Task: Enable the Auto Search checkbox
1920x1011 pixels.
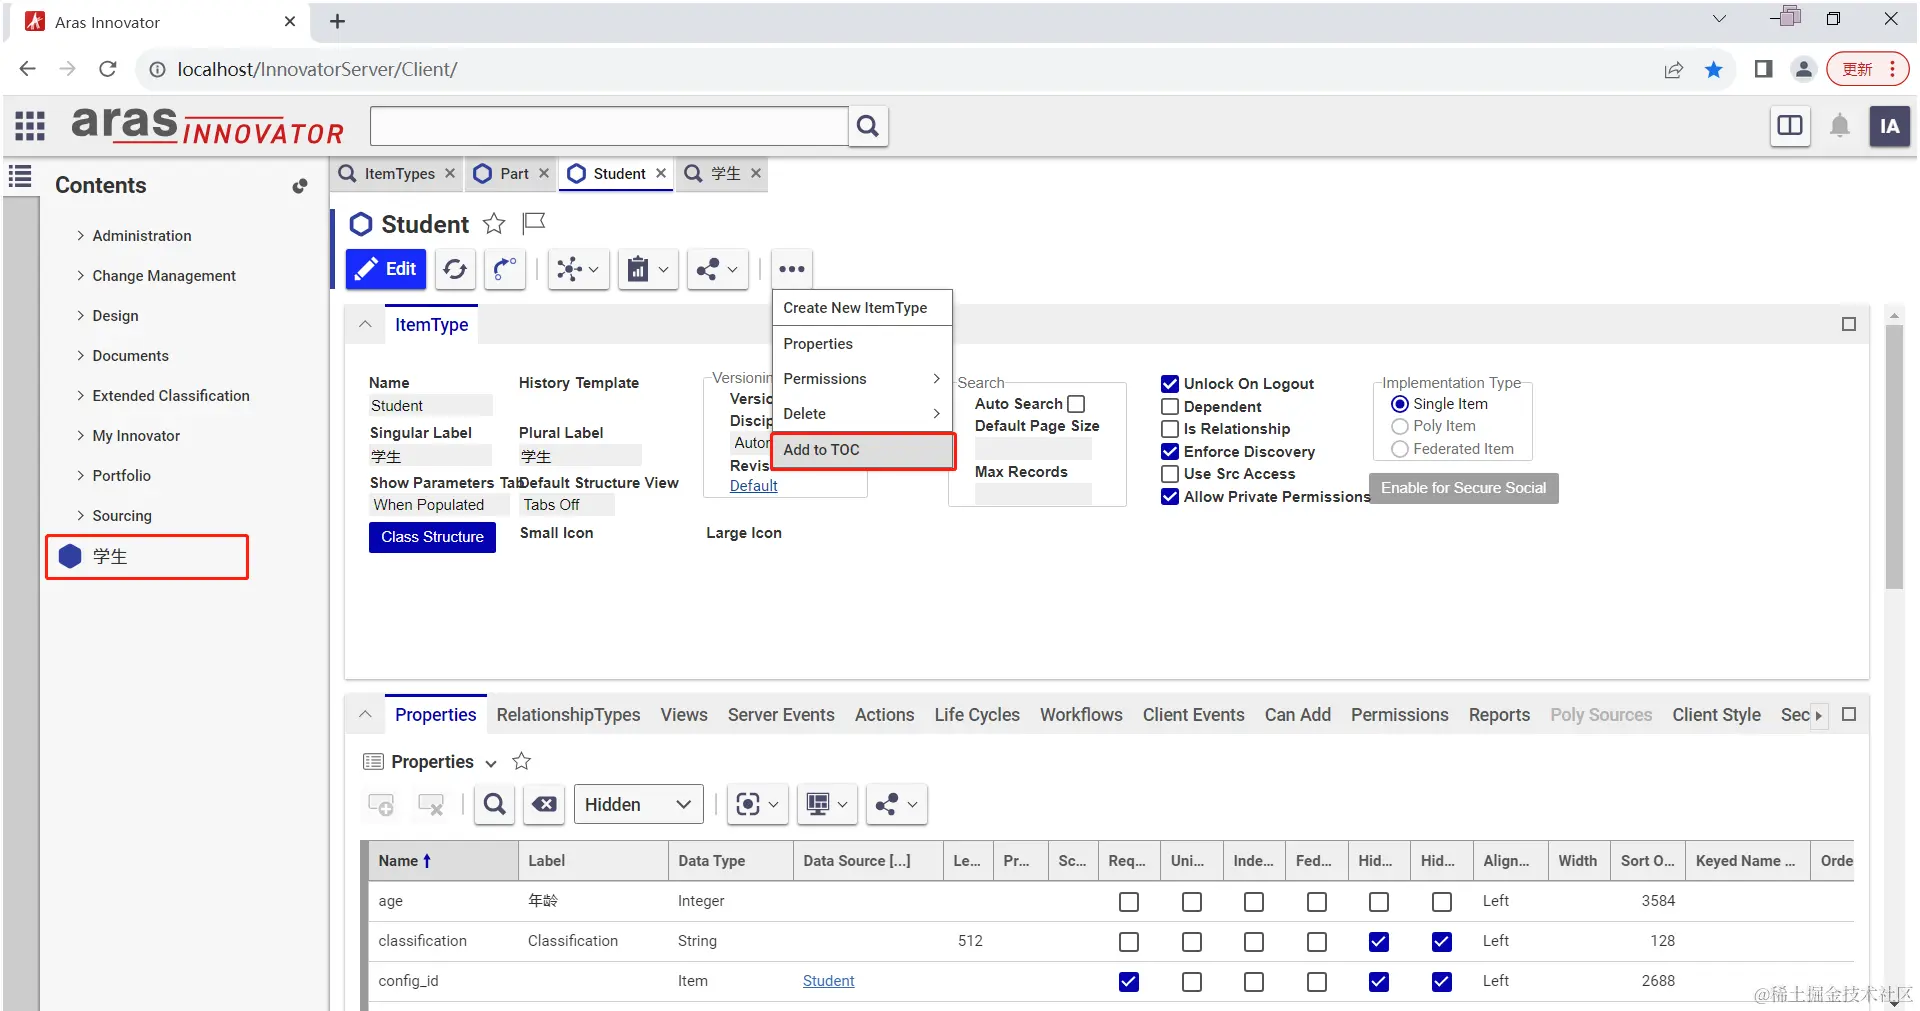Action: coord(1076,404)
